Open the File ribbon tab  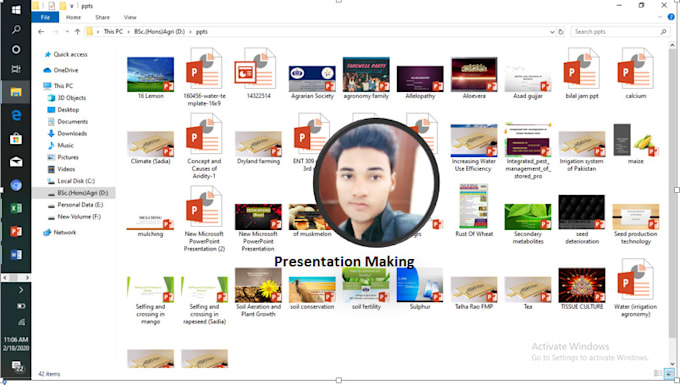(x=45, y=17)
